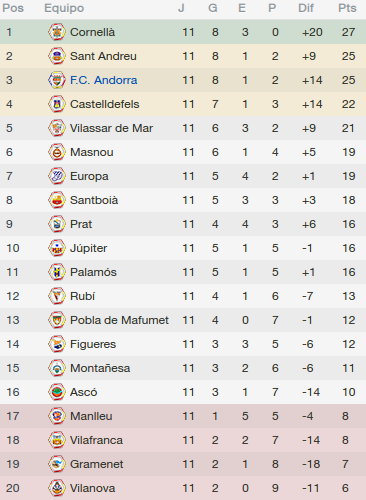366x500 pixels.
Task: Click the Sant Andreu club badge
Action: [x=57, y=56]
